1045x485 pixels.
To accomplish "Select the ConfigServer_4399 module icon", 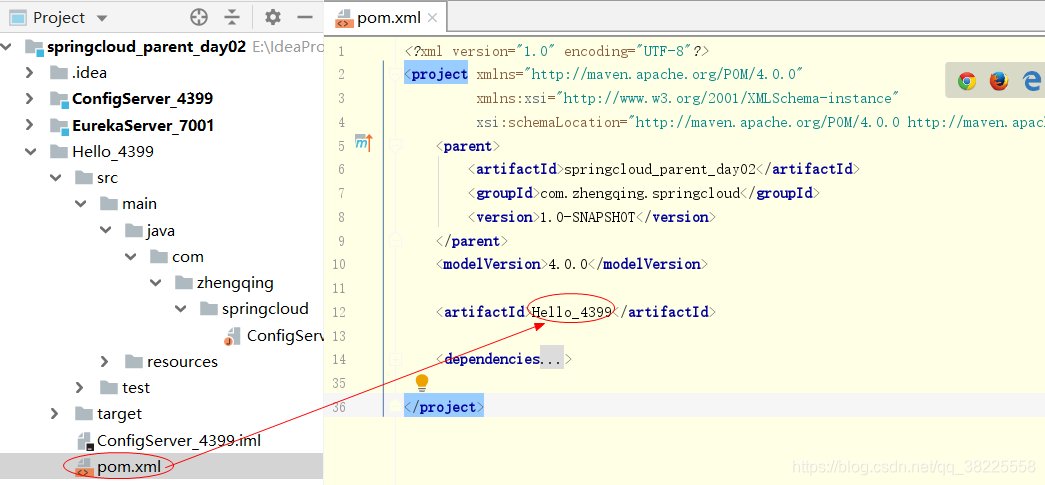I will [x=60, y=99].
